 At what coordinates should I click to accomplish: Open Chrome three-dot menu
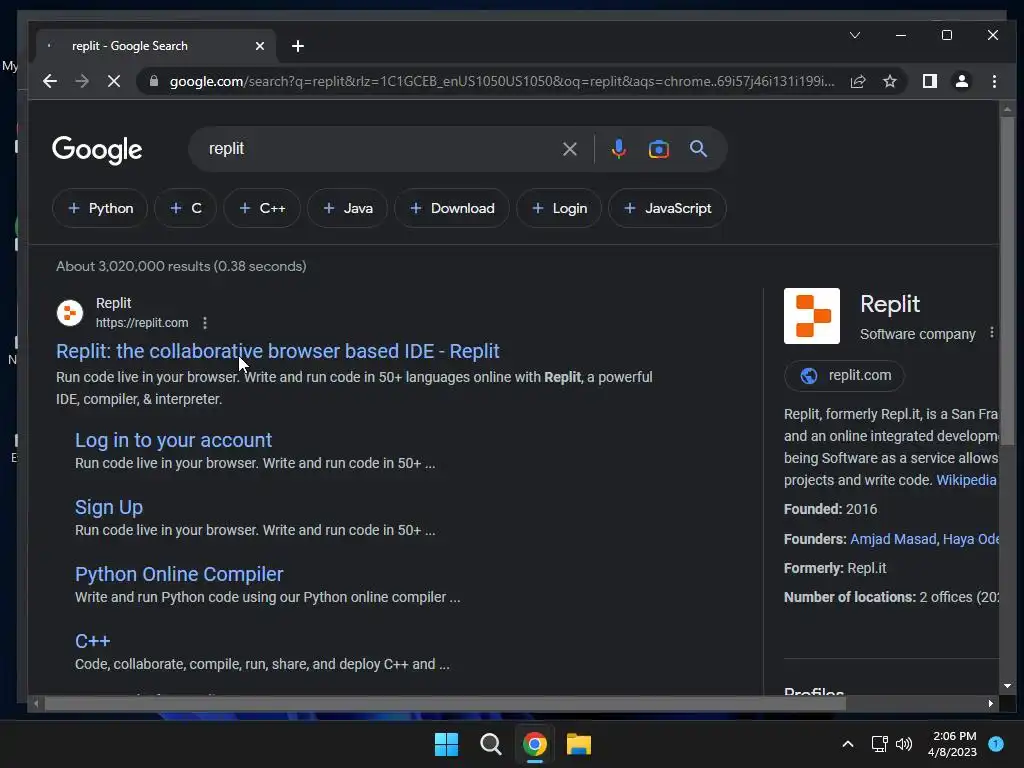coord(994,81)
